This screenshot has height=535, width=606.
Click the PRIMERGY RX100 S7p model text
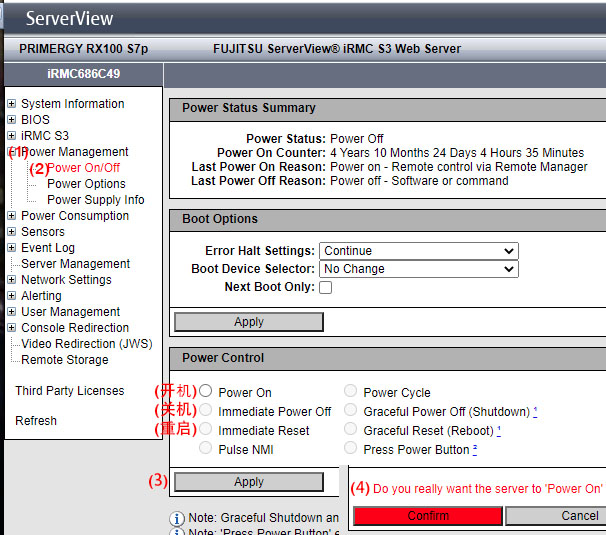click(x=83, y=49)
